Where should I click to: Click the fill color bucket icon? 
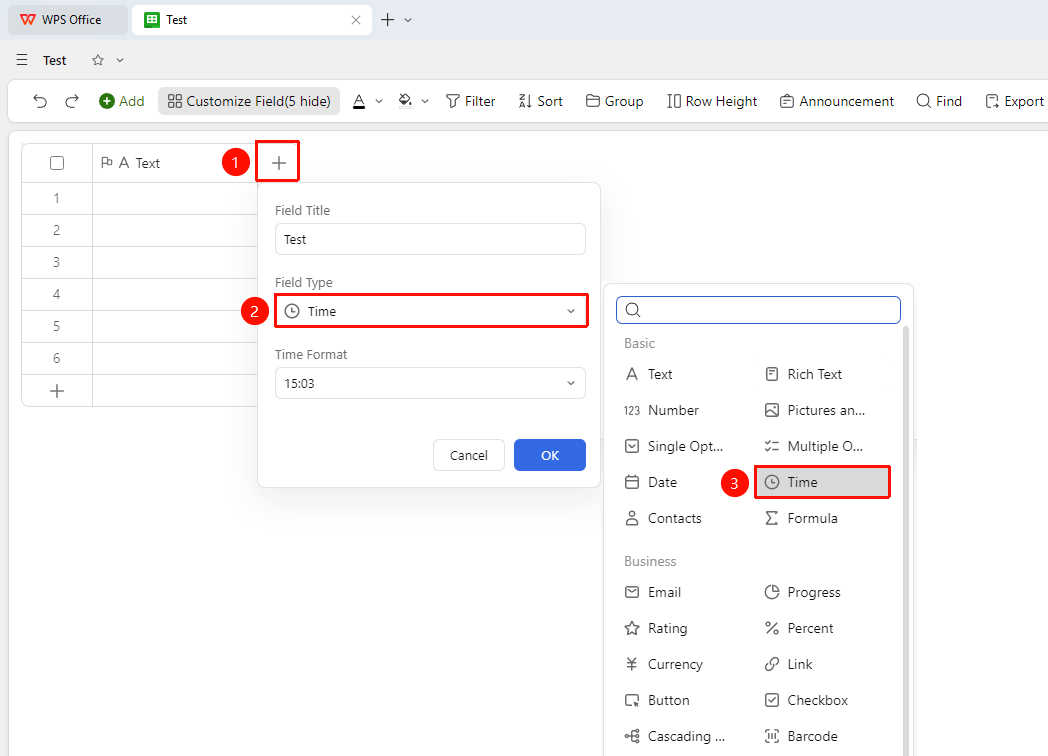405,101
